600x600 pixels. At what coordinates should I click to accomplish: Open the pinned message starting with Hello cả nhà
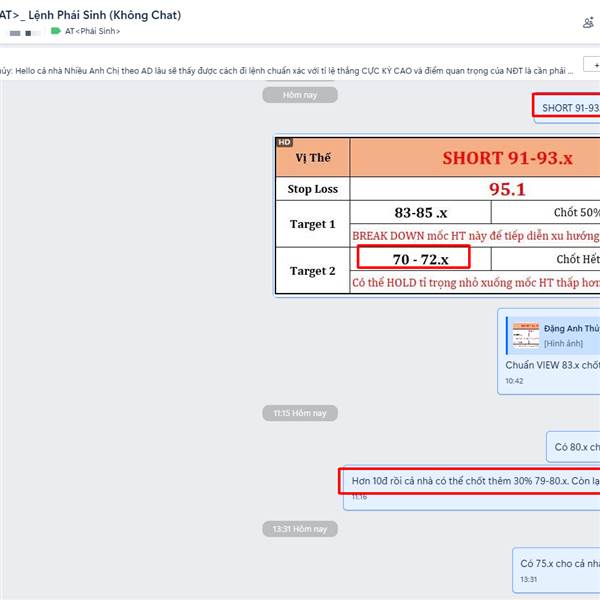(x=286, y=71)
